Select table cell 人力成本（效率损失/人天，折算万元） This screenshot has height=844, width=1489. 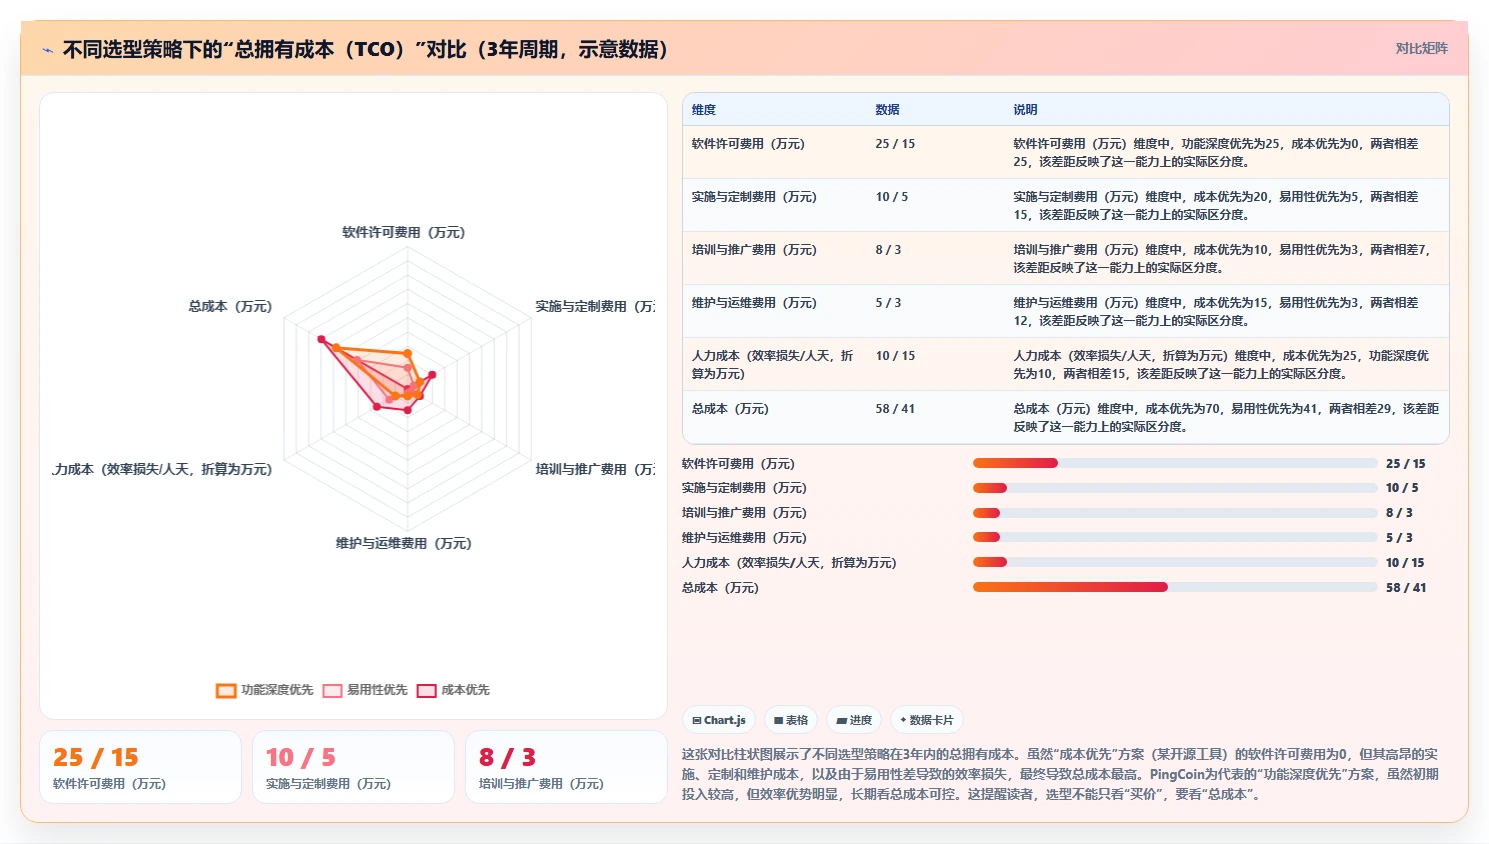click(x=773, y=364)
